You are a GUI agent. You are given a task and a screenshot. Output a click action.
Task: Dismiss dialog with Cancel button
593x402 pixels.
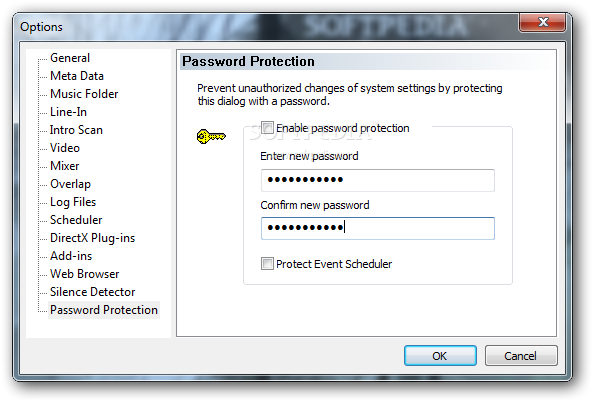pos(521,355)
